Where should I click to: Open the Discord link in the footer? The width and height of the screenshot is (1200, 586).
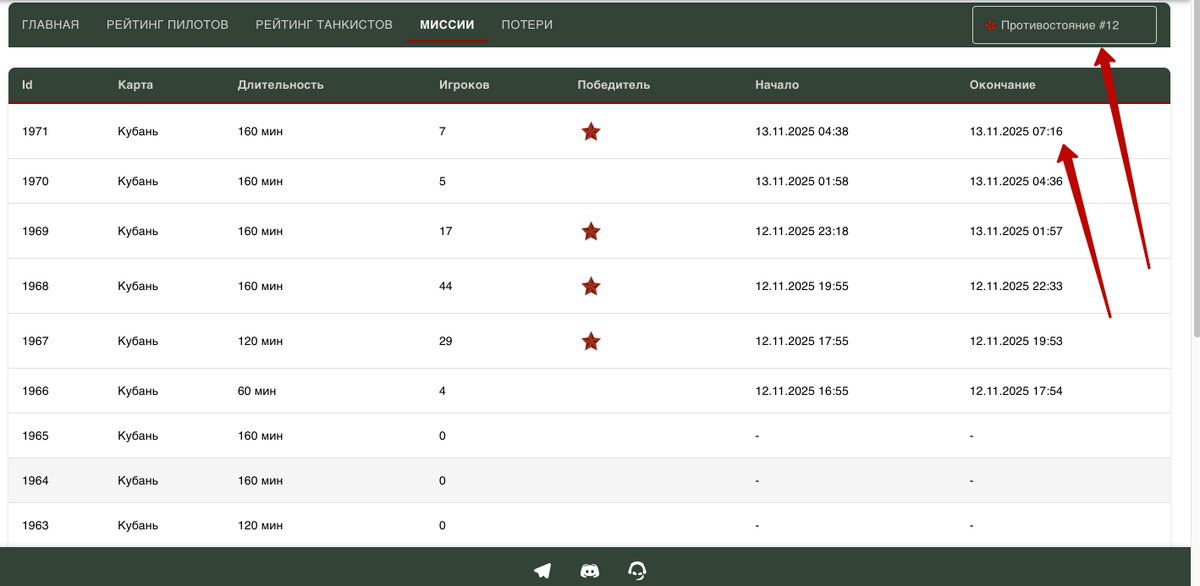point(590,571)
